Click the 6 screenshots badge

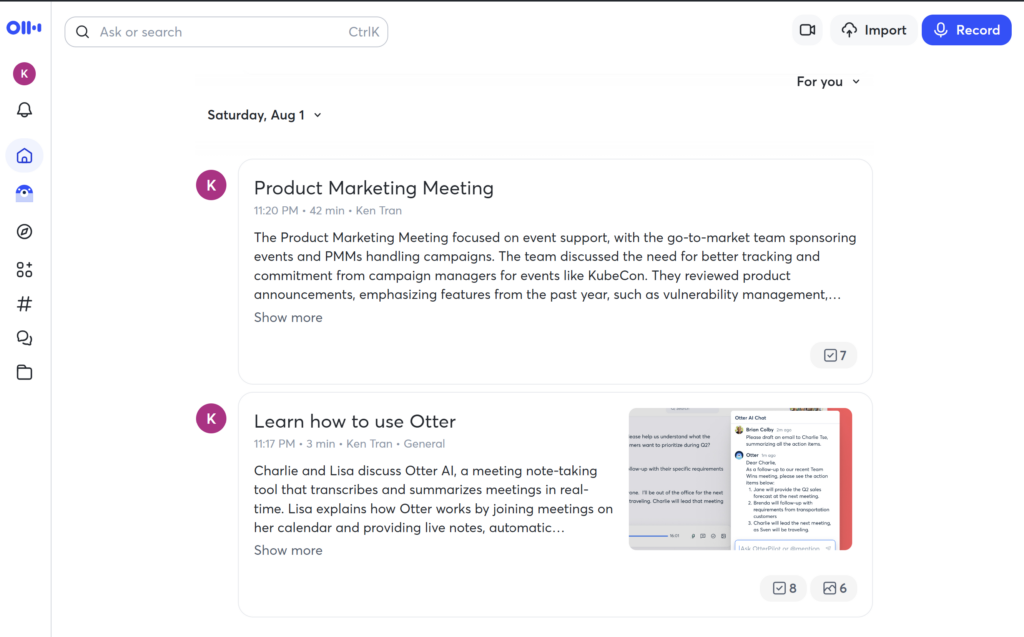coord(834,588)
